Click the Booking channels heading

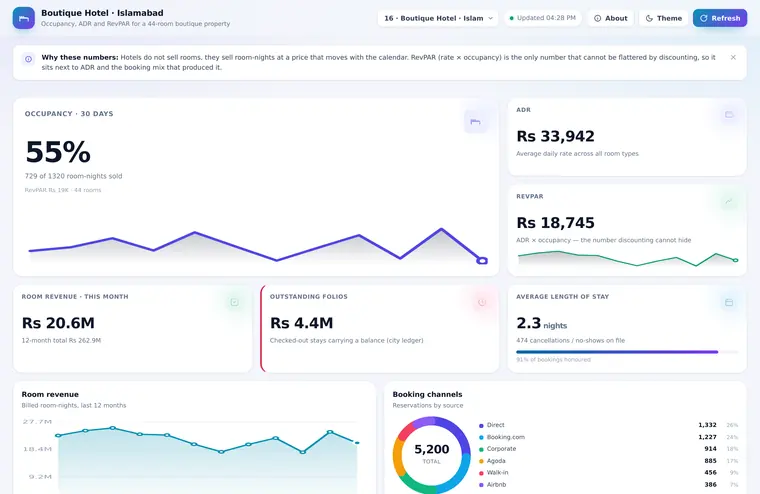coord(427,395)
